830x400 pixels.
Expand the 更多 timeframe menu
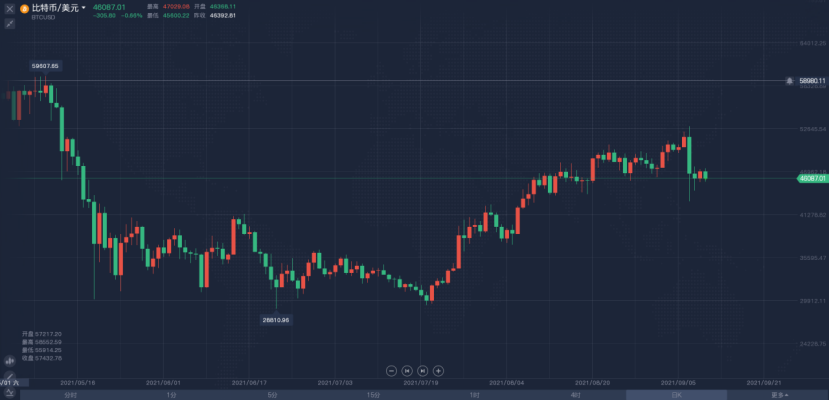pos(778,395)
